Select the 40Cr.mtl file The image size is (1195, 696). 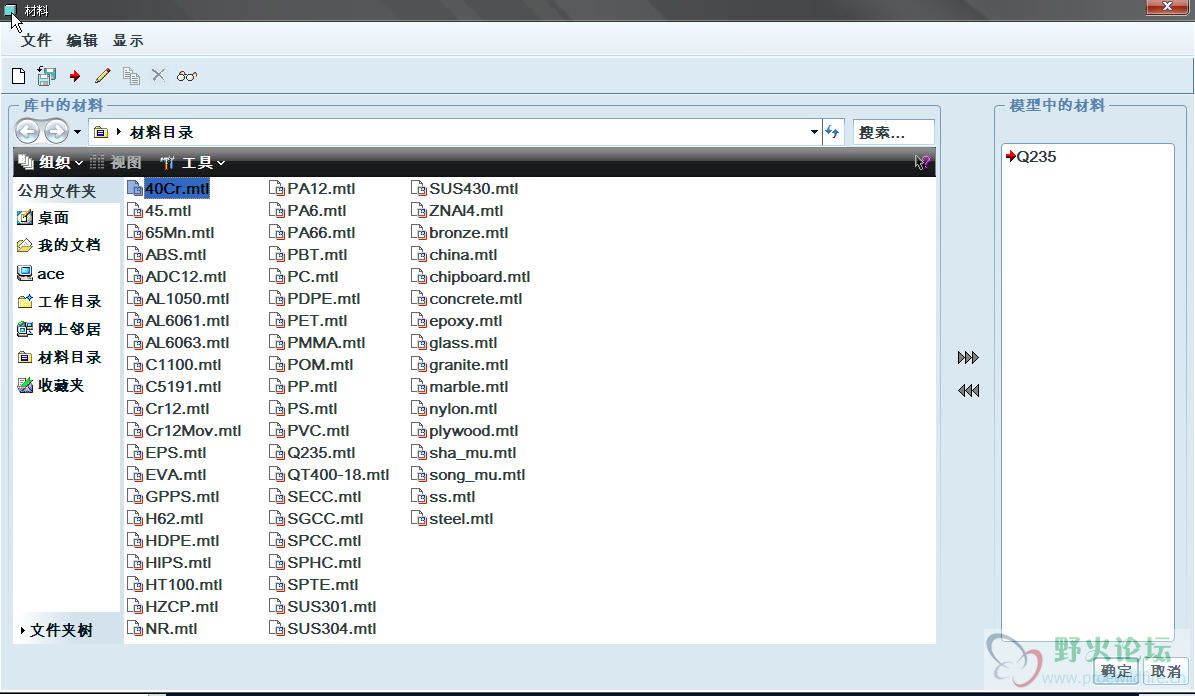(x=168, y=188)
